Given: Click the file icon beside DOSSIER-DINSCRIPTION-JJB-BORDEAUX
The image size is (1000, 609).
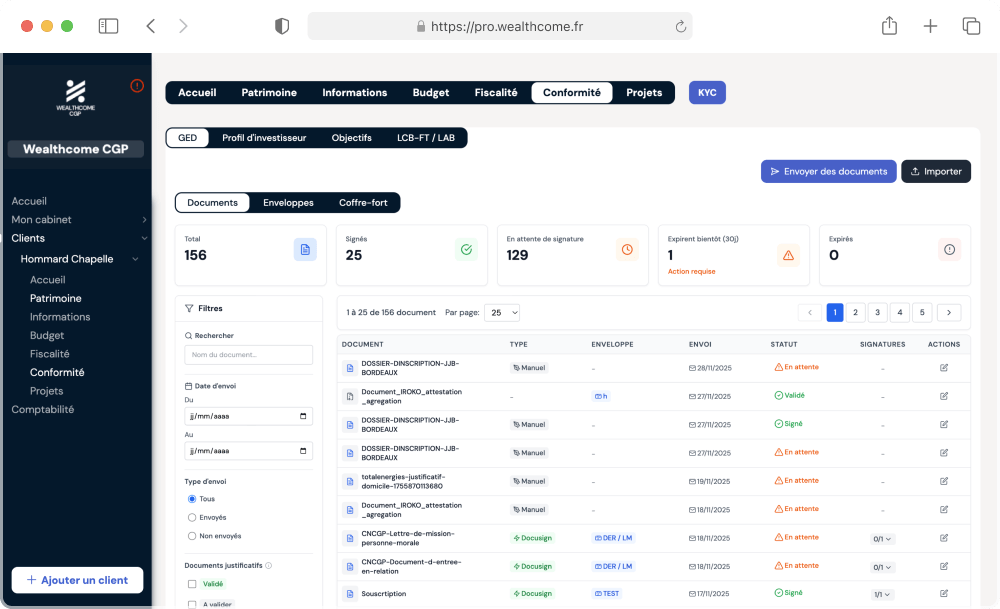Looking at the screenshot, I should 349,367.
